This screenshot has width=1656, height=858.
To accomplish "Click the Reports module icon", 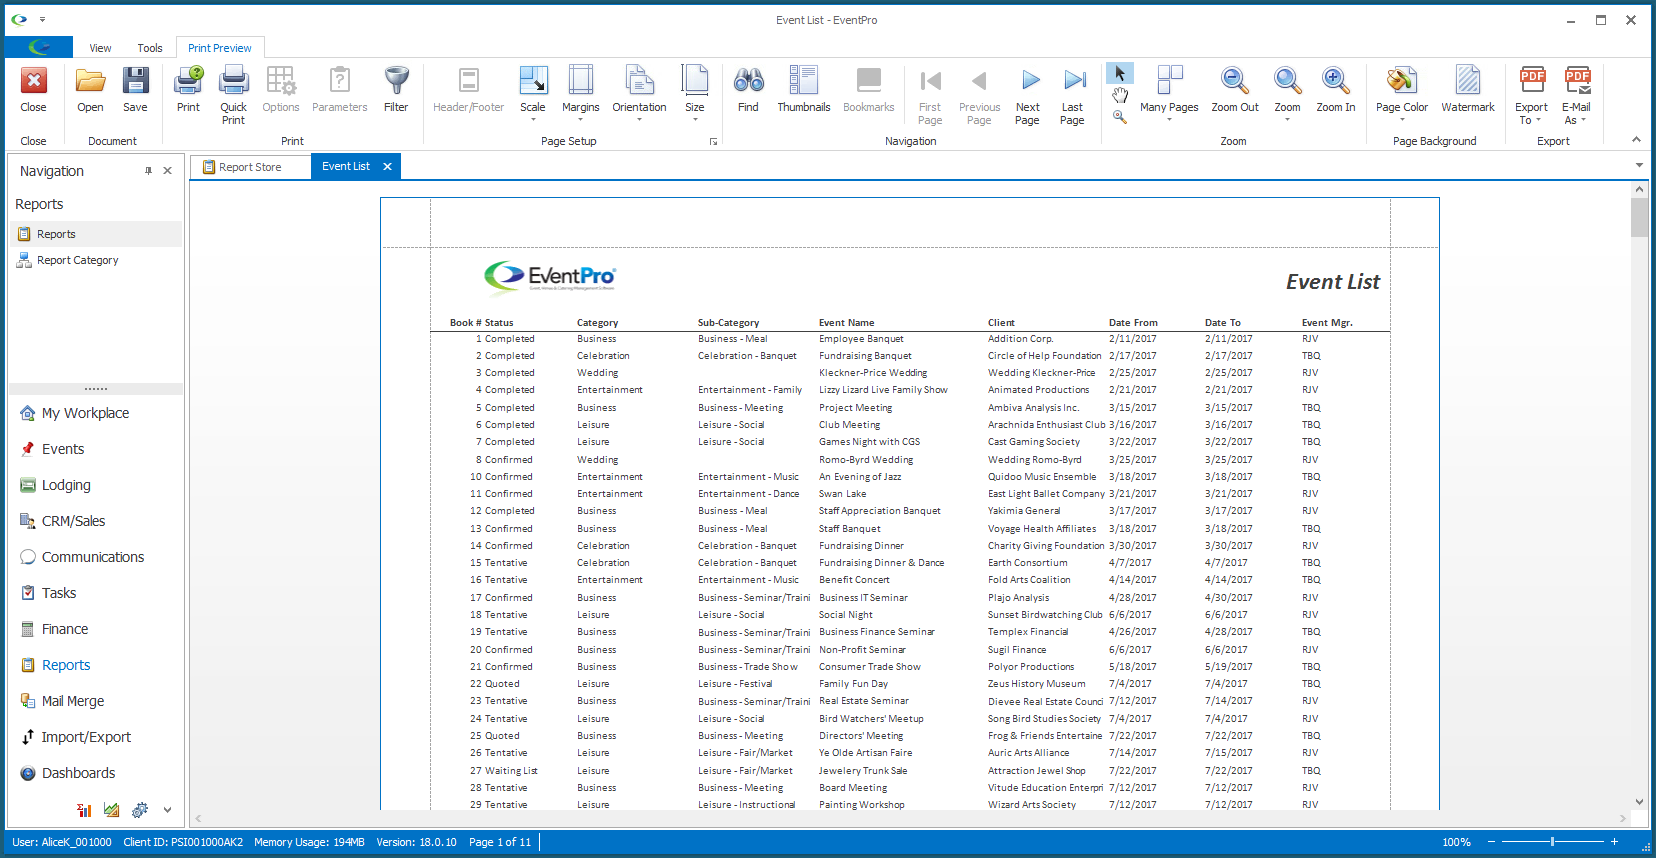I will pyautogui.click(x=28, y=665).
